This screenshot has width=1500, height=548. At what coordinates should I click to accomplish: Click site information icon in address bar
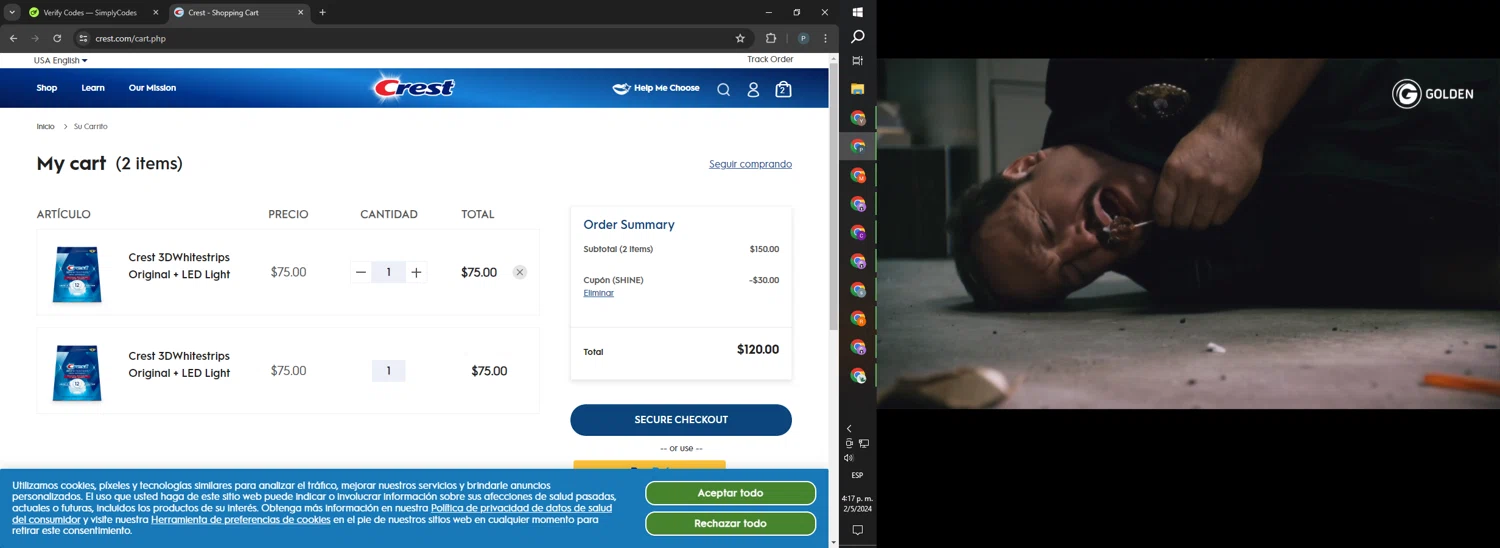coord(83,39)
